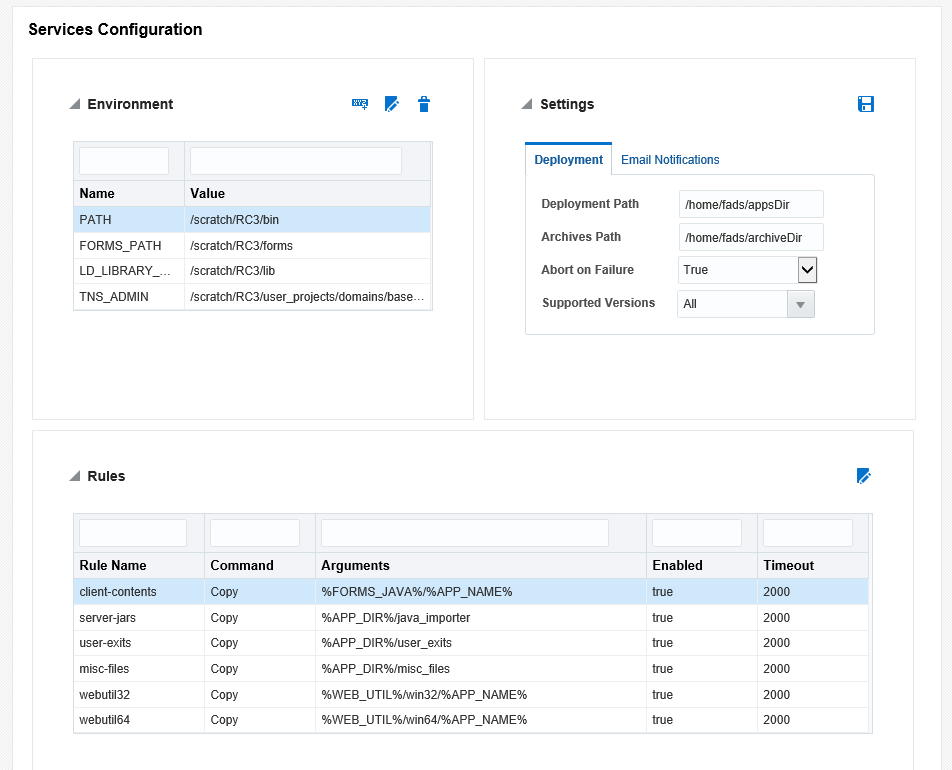Collapse the Rules section
Viewport: 952px width, 770px height.
(x=75, y=475)
